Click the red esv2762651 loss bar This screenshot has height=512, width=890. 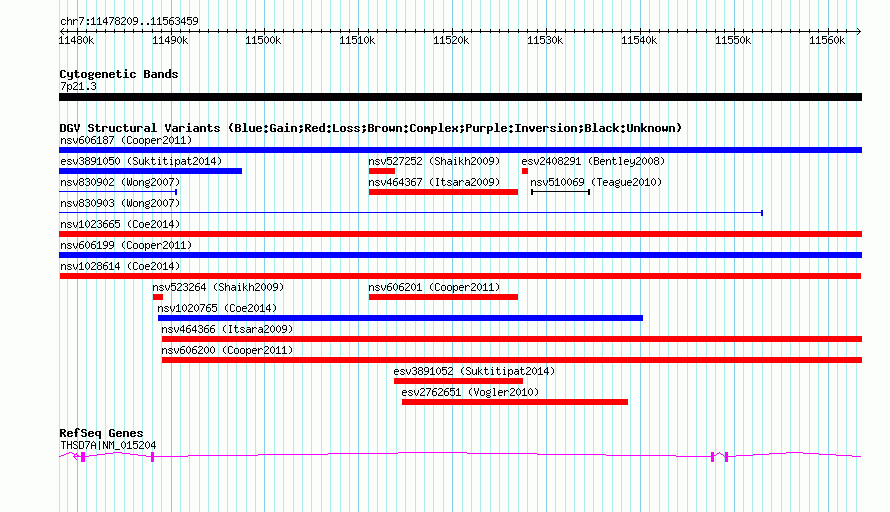coord(515,402)
